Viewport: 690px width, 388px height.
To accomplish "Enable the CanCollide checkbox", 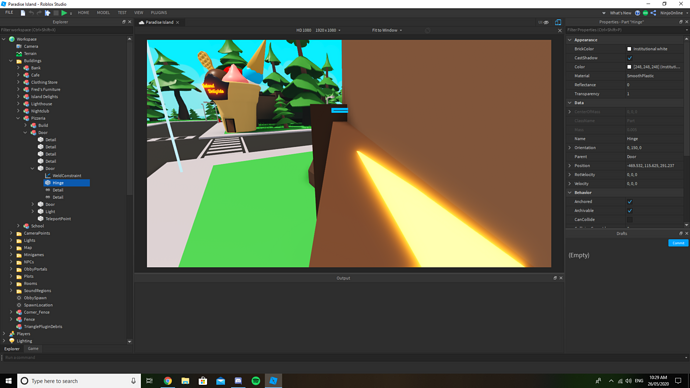I will (630, 220).
